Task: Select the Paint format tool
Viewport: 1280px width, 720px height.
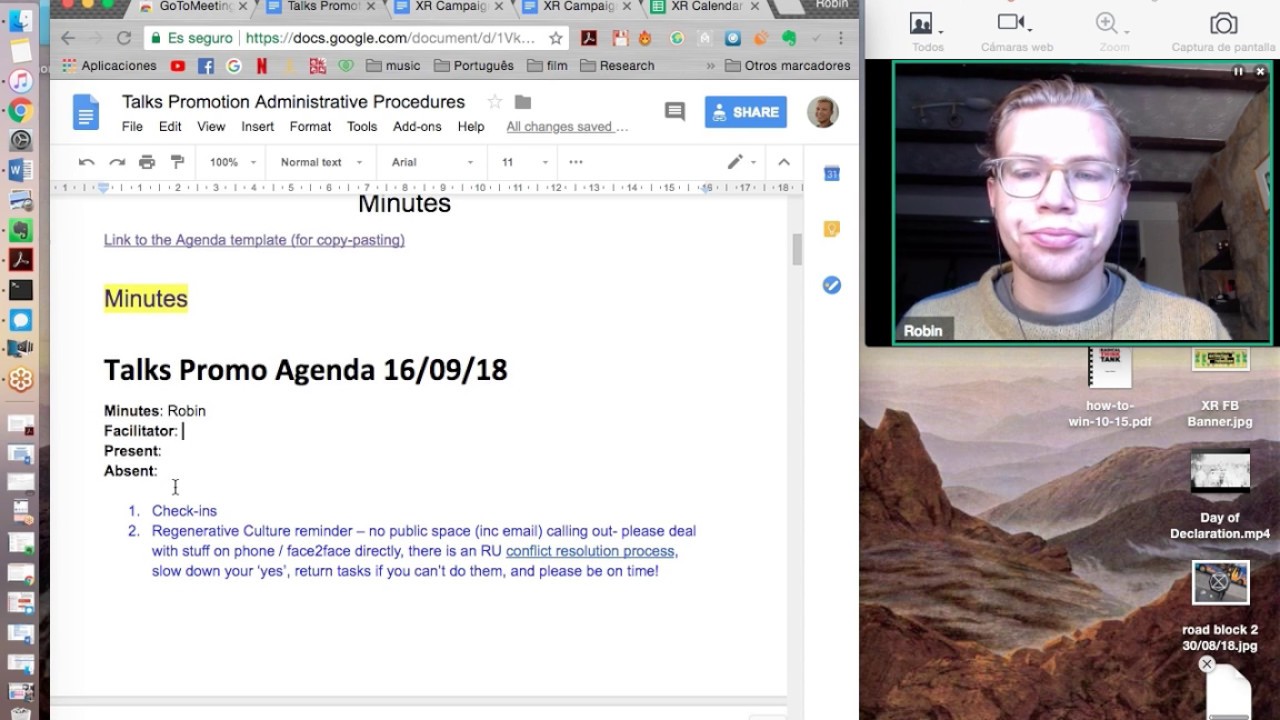Action: click(x=177, y=162)
